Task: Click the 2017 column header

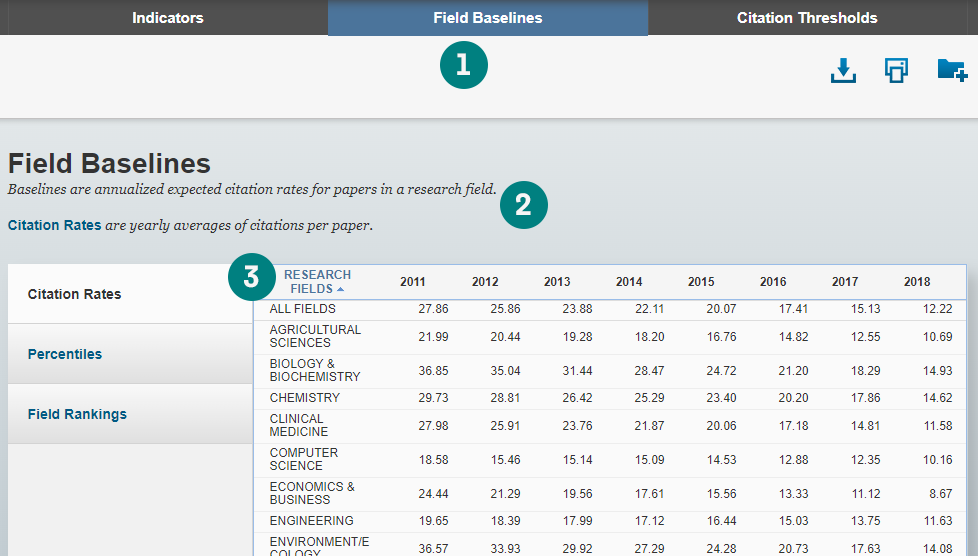Action: (845, 281)
